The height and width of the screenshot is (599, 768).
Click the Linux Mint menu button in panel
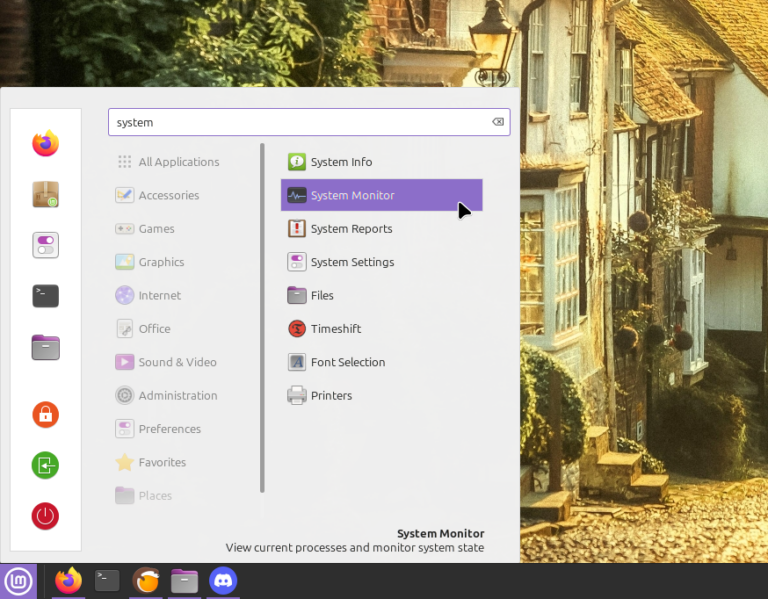tap(19, 581)
